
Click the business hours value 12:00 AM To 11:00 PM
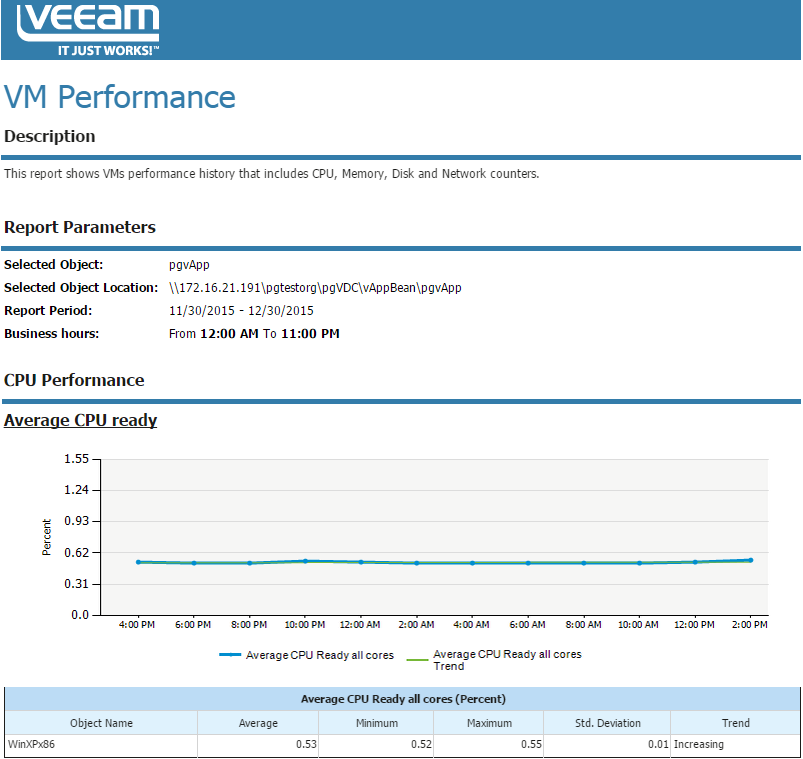click(x=269, y=334)
